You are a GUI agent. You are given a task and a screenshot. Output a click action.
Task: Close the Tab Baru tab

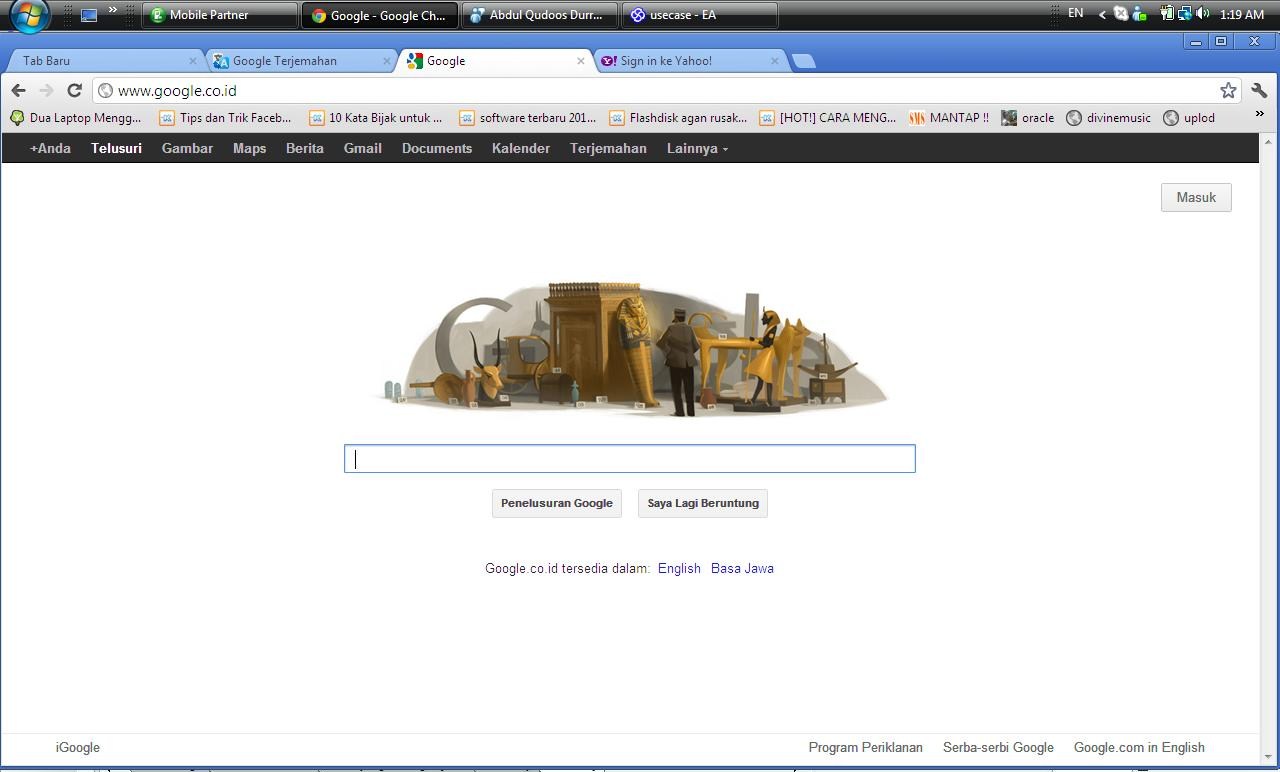click(193, 61)
